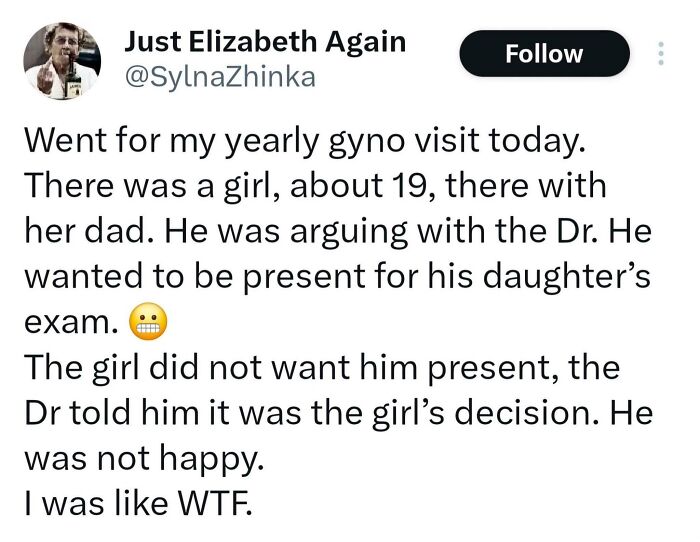Open the @SylnaZhinka handle link

[x=219, y=76]
